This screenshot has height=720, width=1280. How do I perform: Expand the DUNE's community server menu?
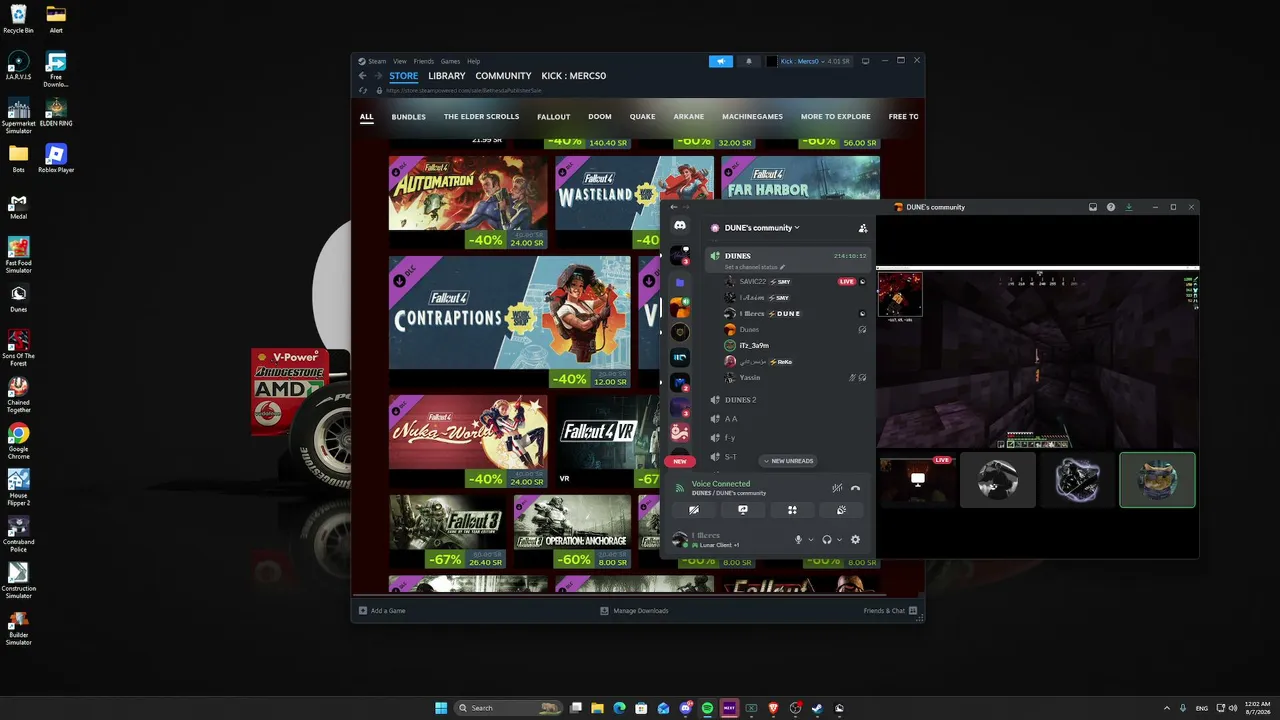pyautogui.click(x=762, y=228)
